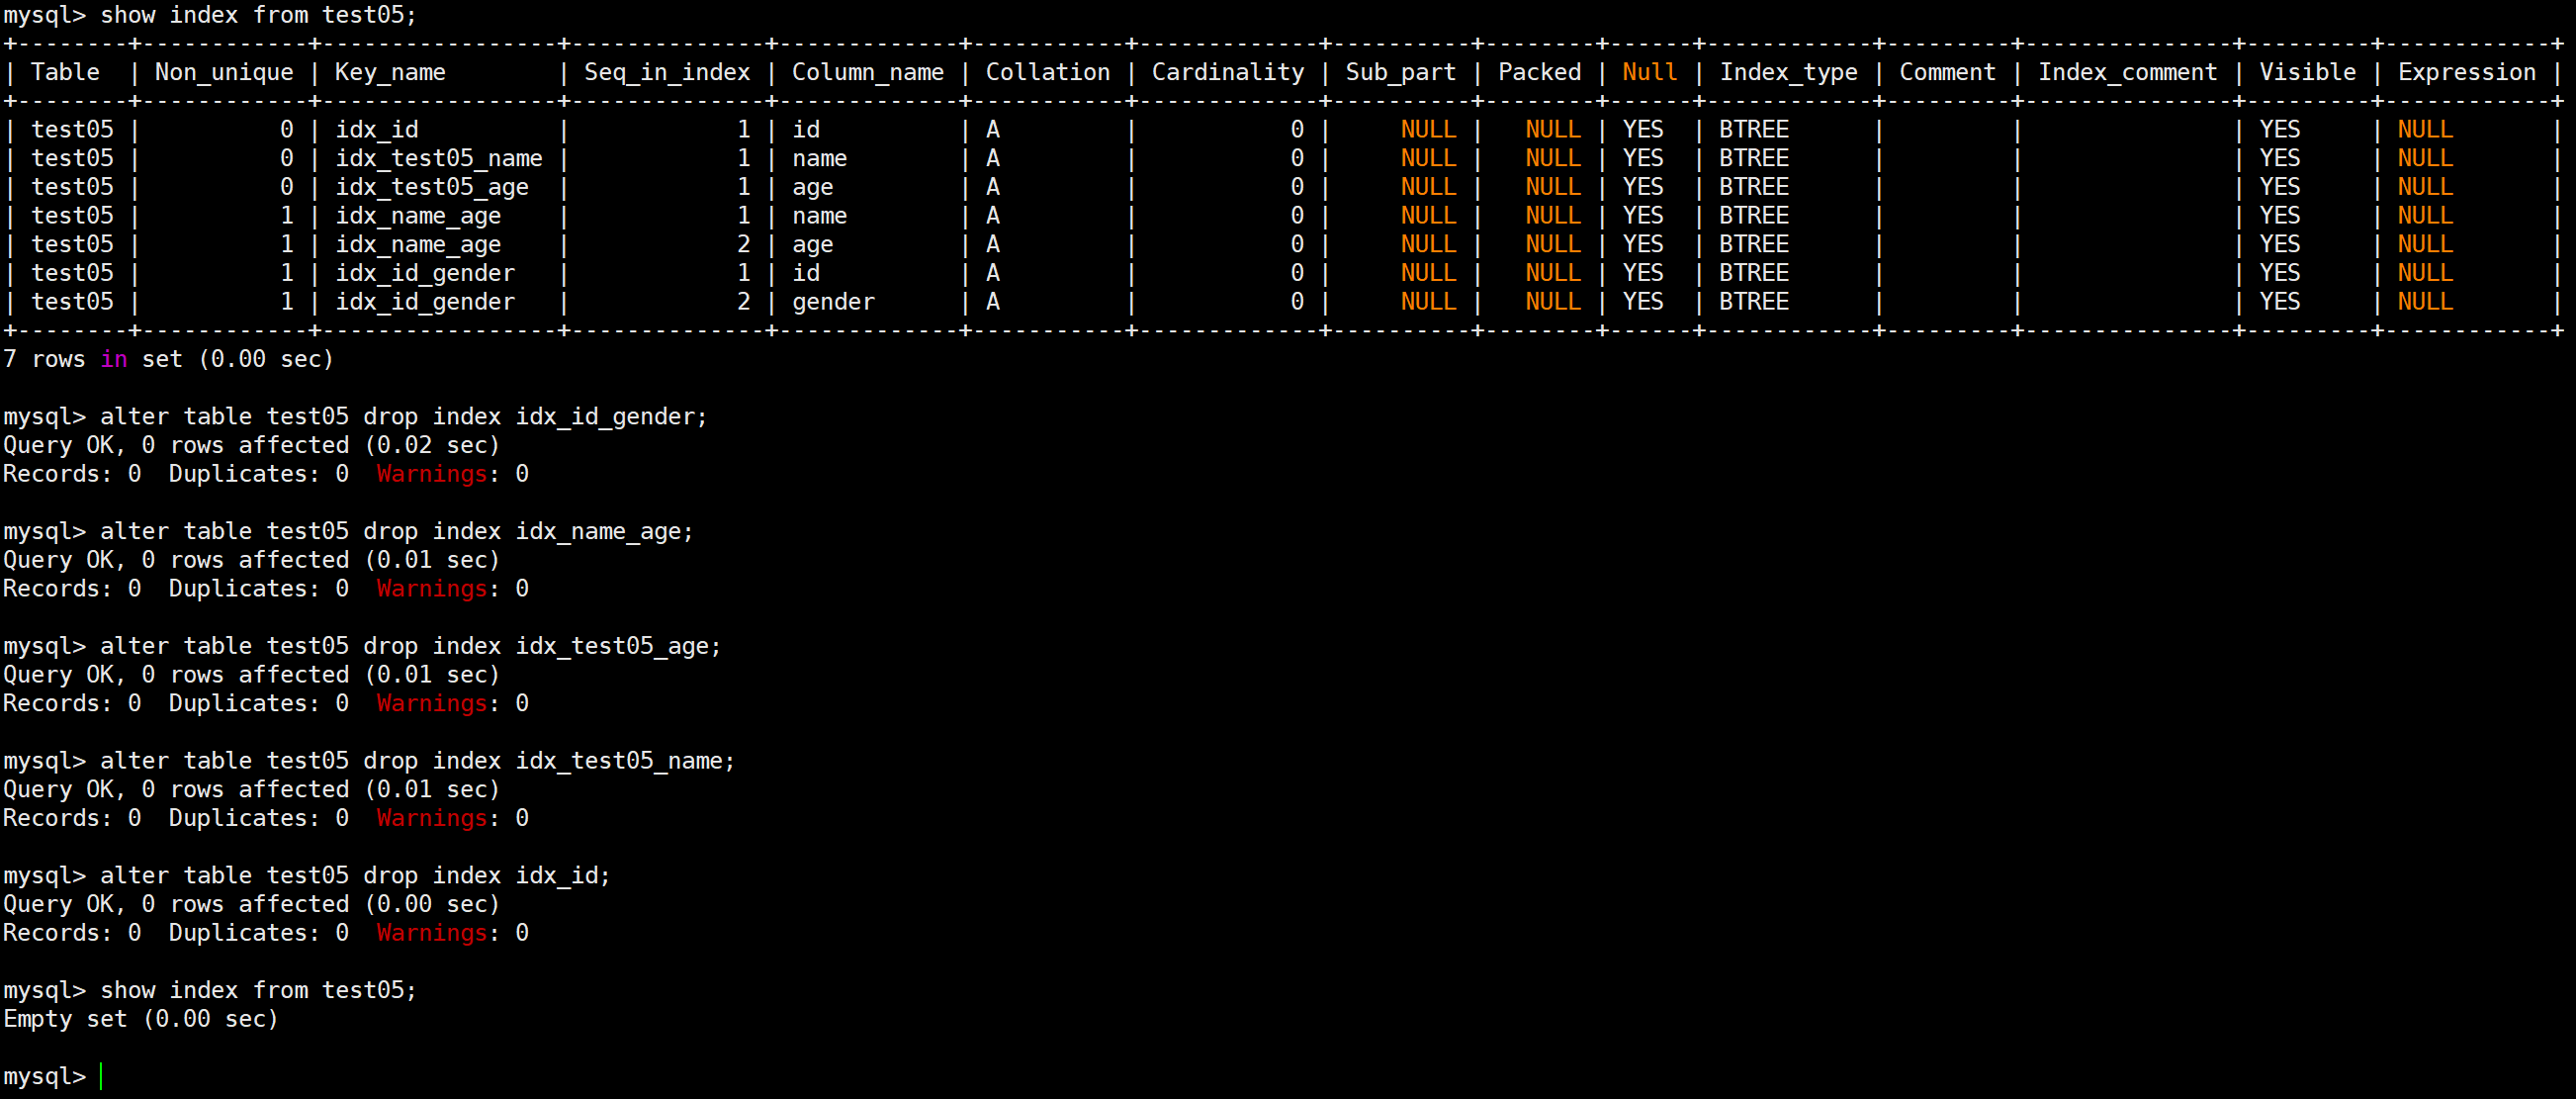This screenshot has width=2576, height=1099.
Task: Click the last 'show index from test05;' command
Action: tap(258, 990)
